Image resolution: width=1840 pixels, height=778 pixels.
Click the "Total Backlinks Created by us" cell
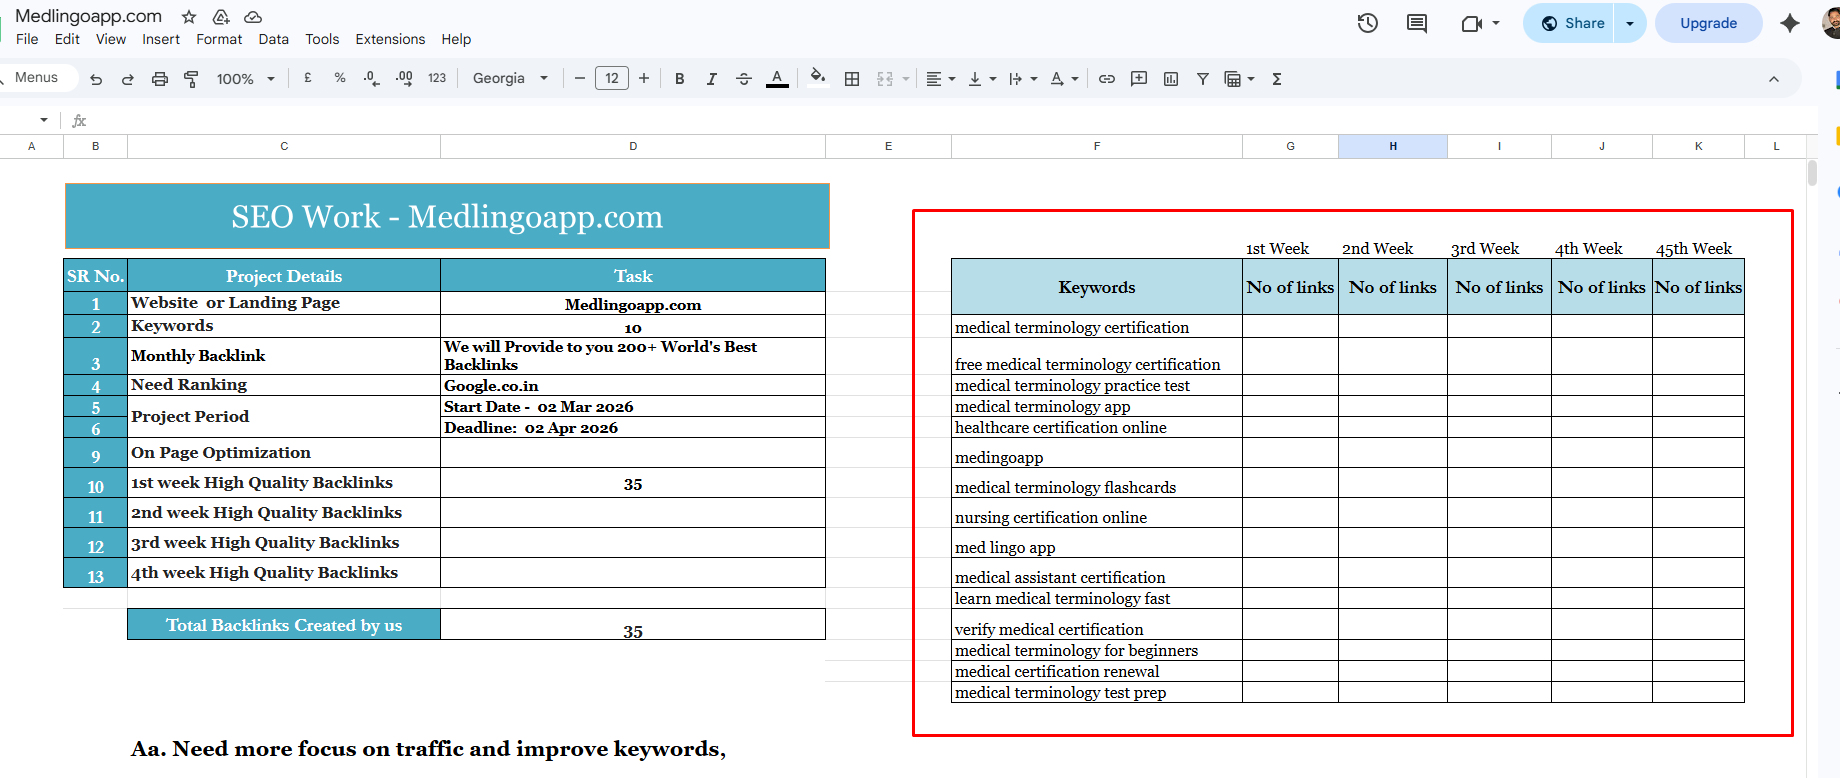pos(284,625)
